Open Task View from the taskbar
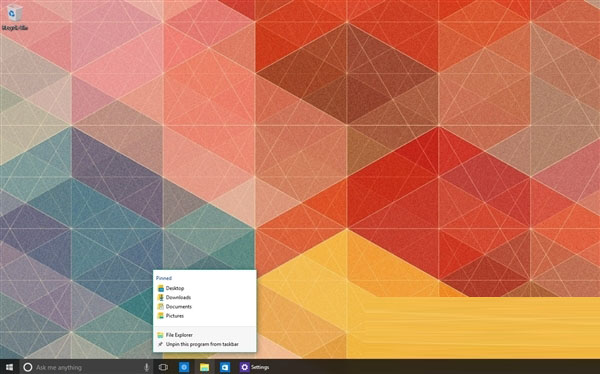 tap(163, 367)
